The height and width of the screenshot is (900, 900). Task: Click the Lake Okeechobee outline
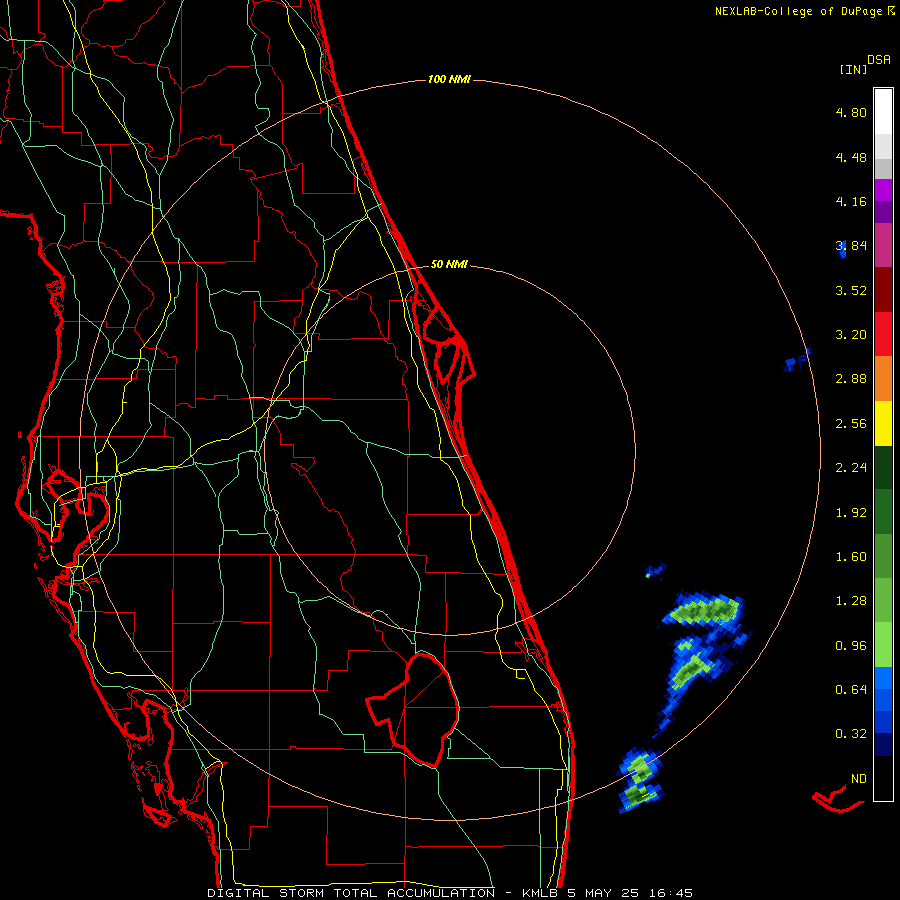(x=413, y=710)
